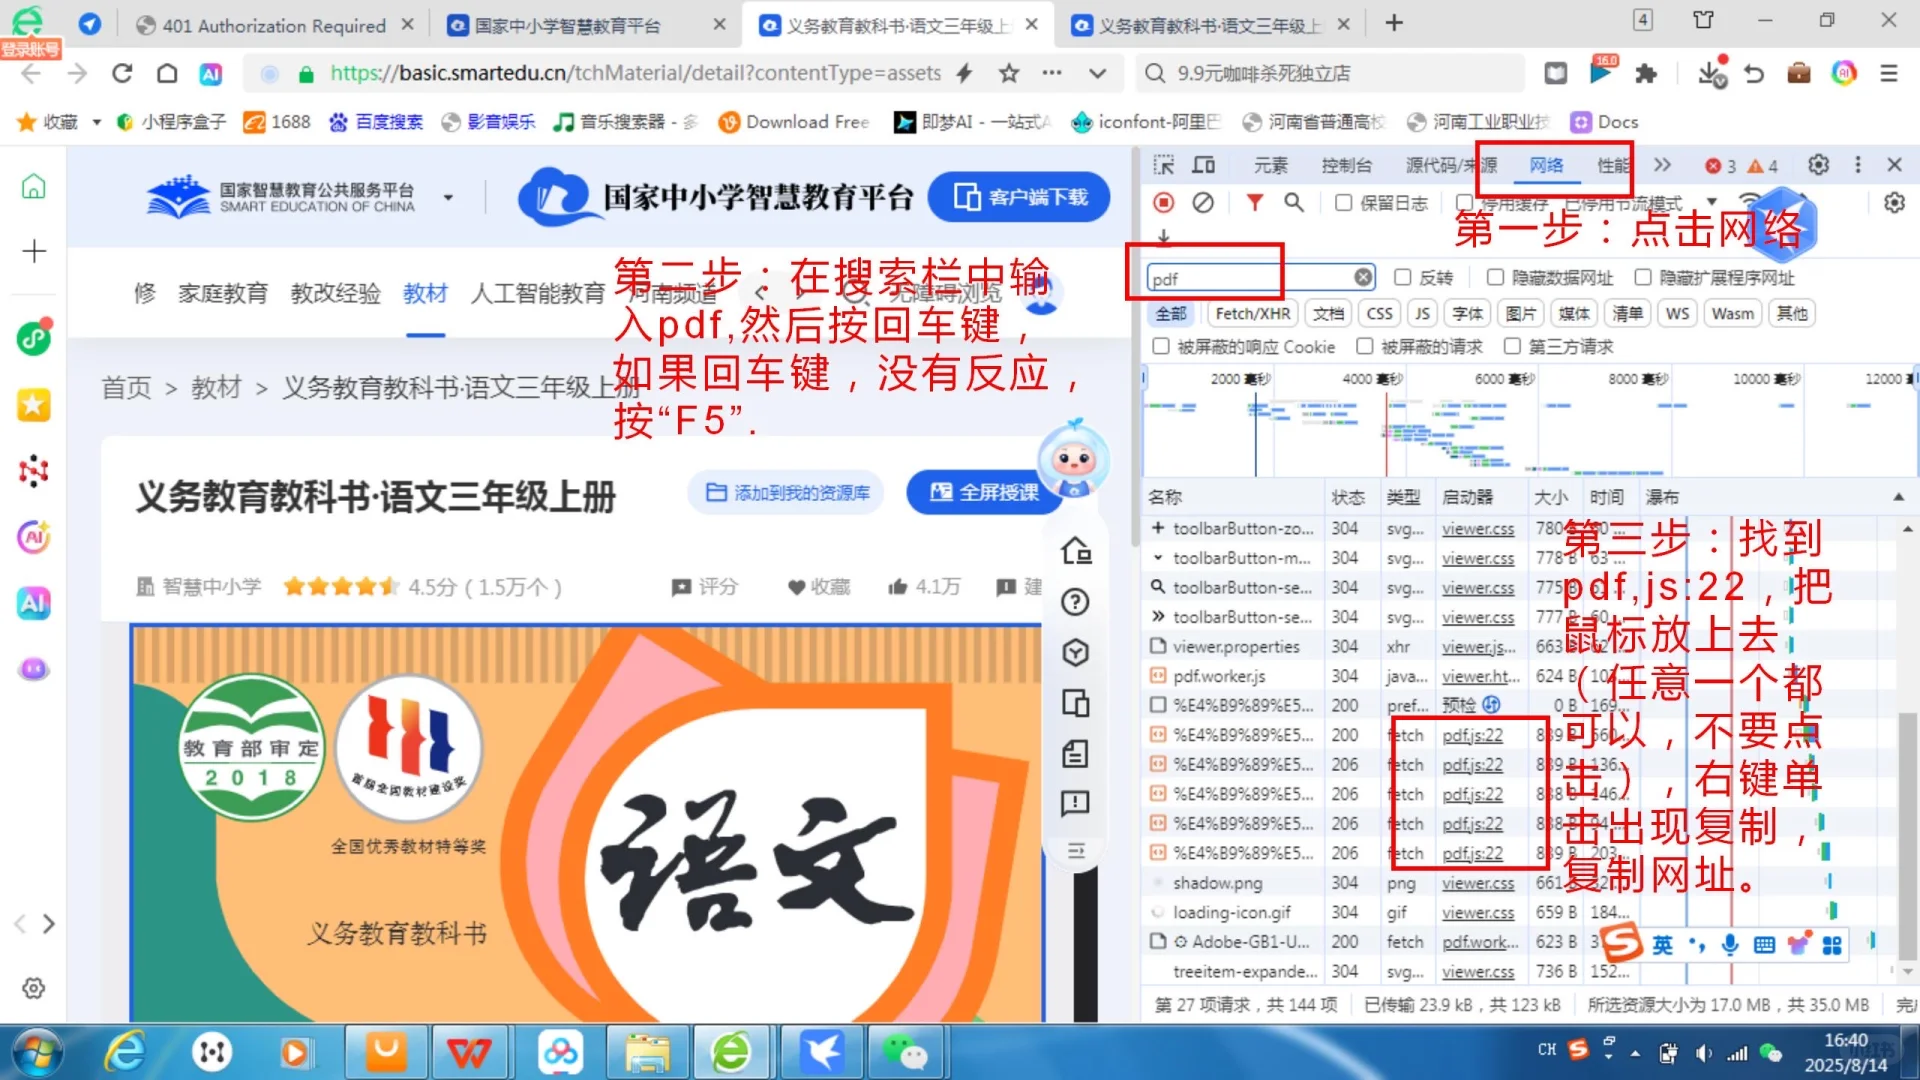Expand more DevTools tabs with the >> chevron
The height and width of the screenshot is (1080, 1920).
pyautogui.click(x=1662, y=165)
